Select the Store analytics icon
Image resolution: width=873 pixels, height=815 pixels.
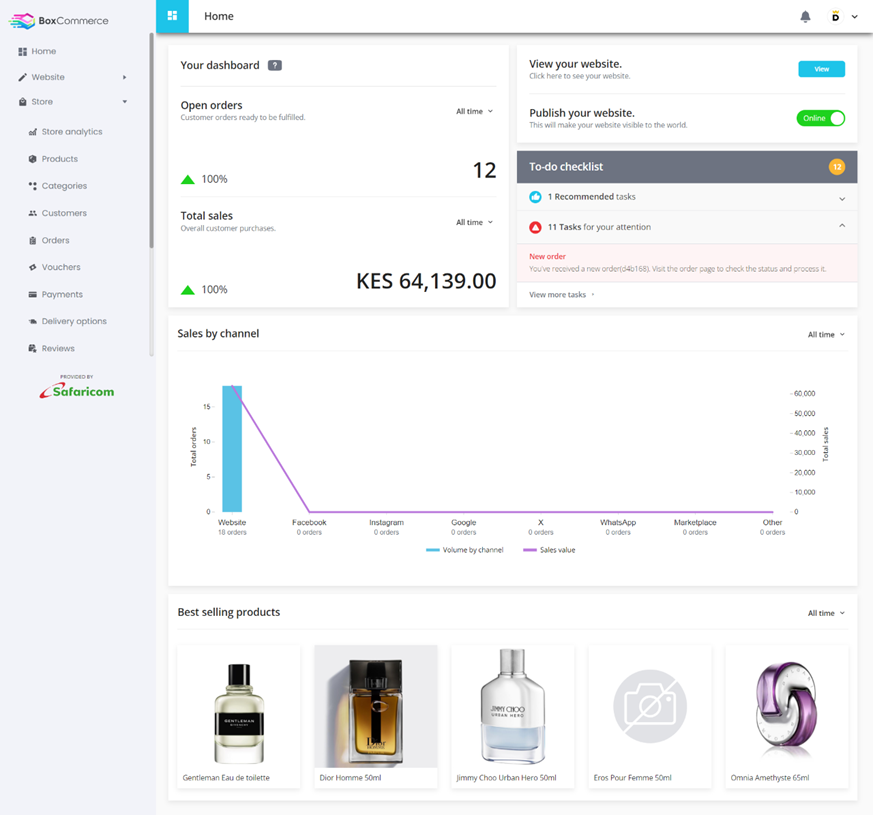pyautogui.click(x=32, y=131)
